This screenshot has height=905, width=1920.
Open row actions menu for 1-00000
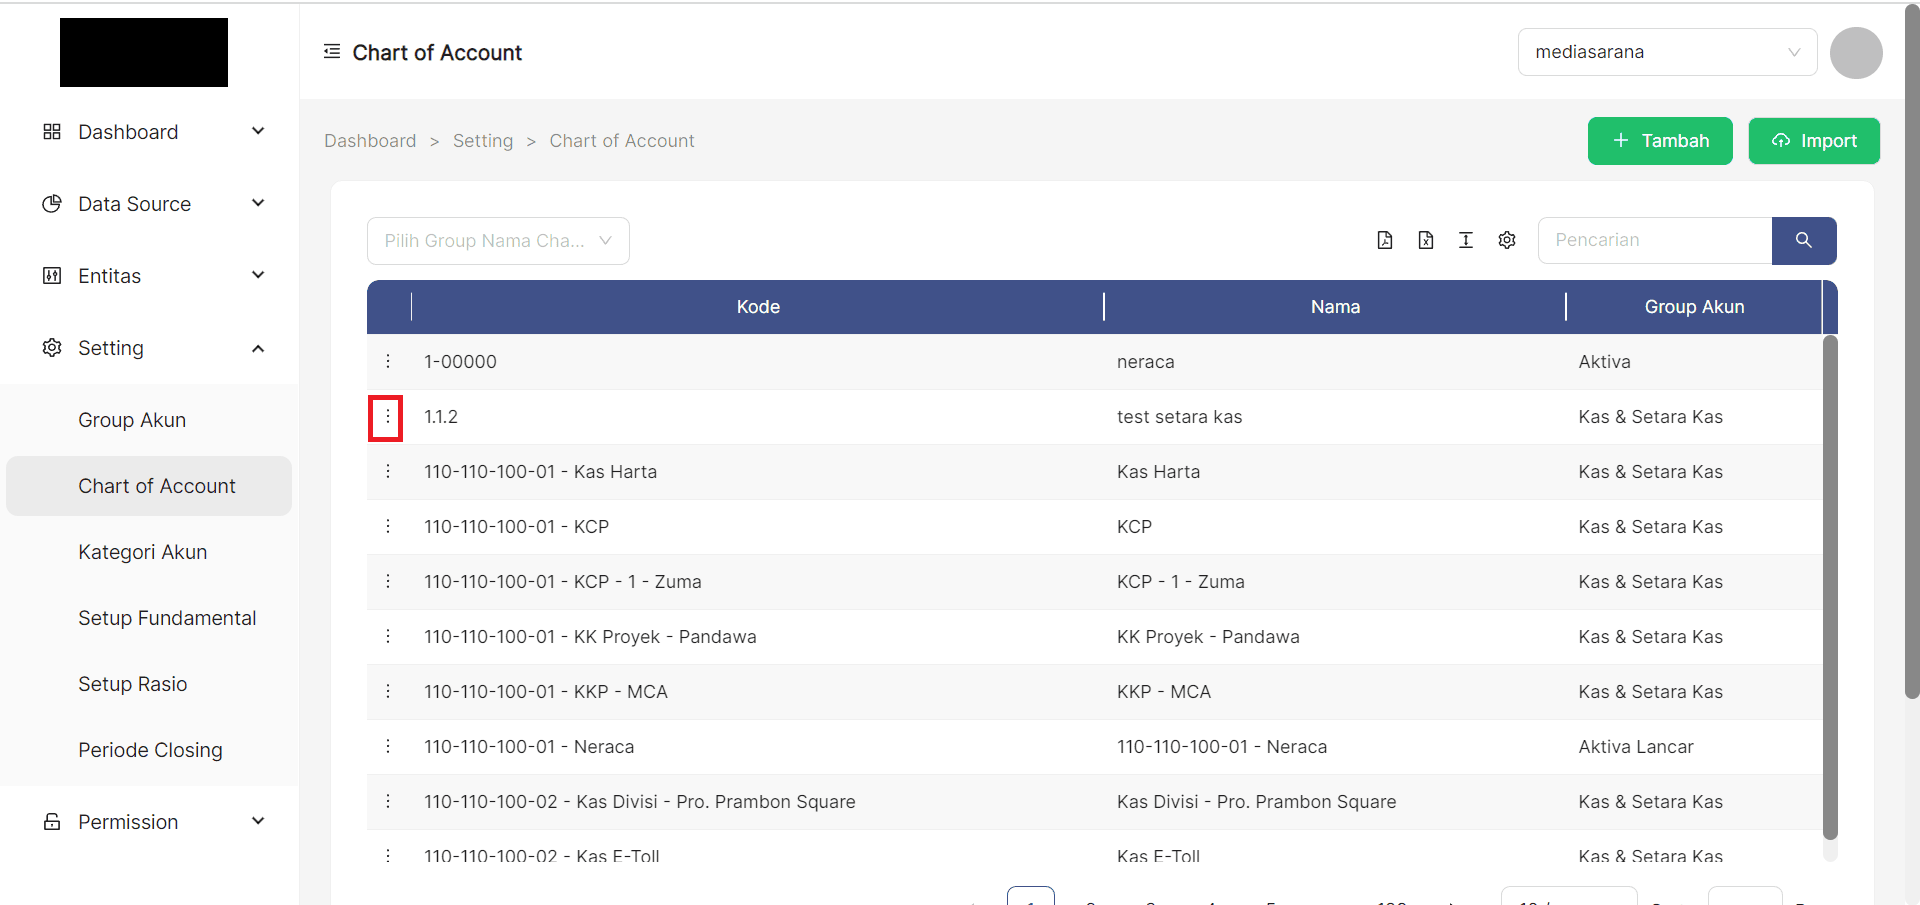[x=388, y=362]
